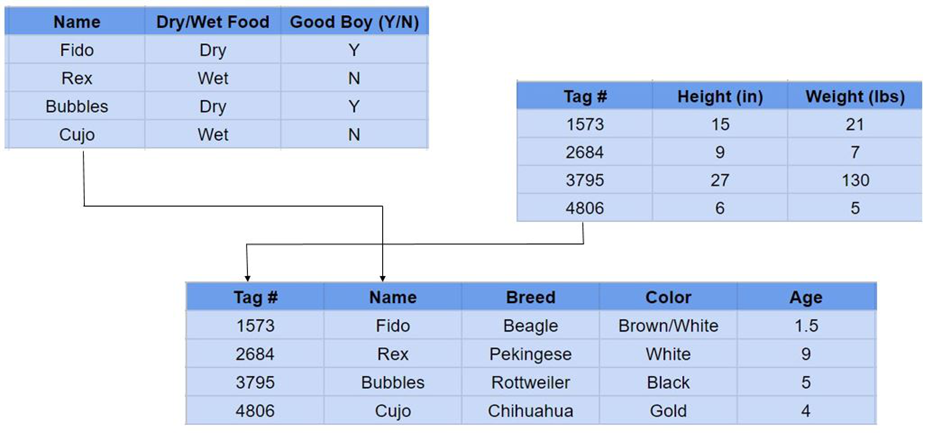Screen dimensions: 933x442
Task: Select 'Bubbles' in the food table
Action: coord(77,106)
